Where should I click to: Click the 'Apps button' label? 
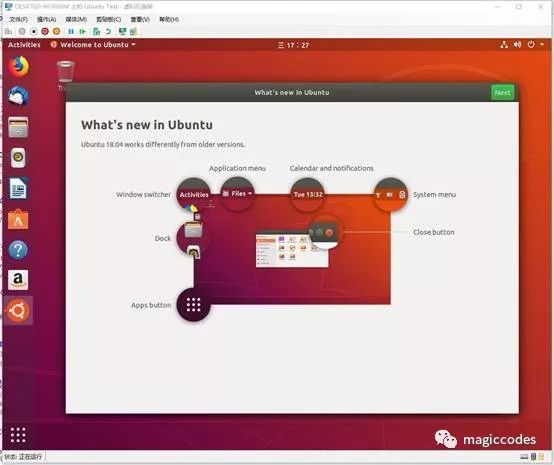click(151, 305)
